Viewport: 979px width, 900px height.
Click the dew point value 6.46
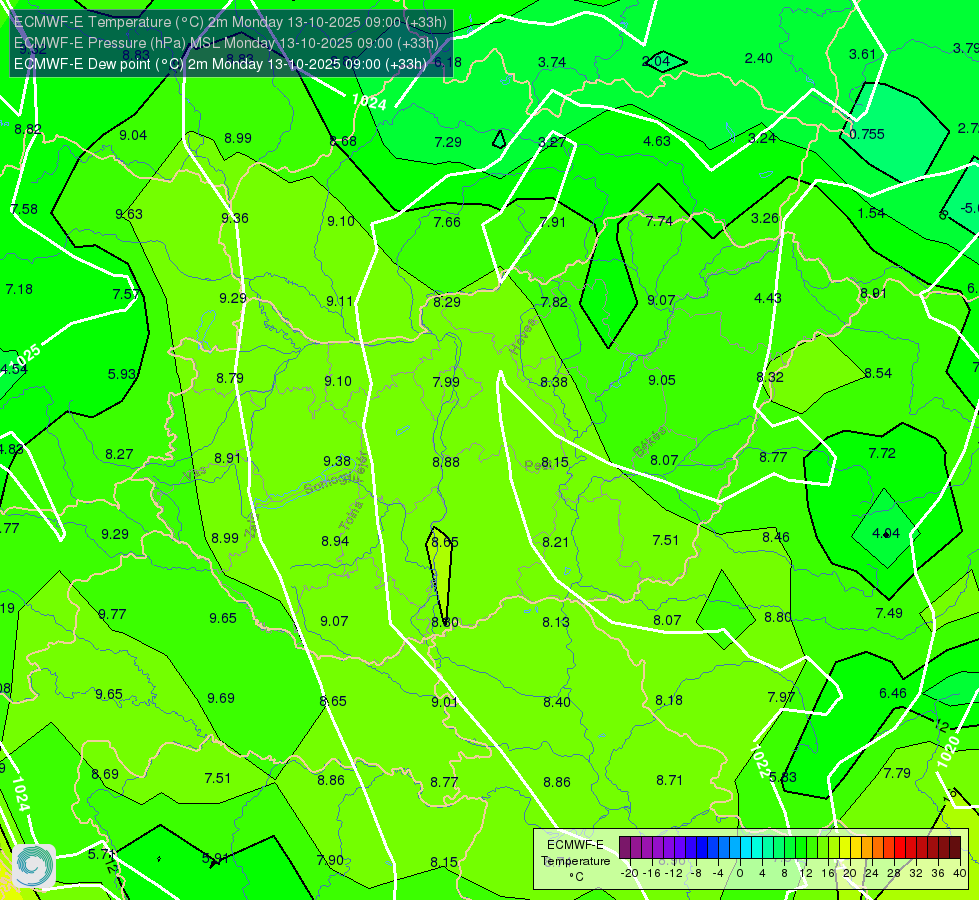click(893, 693)
